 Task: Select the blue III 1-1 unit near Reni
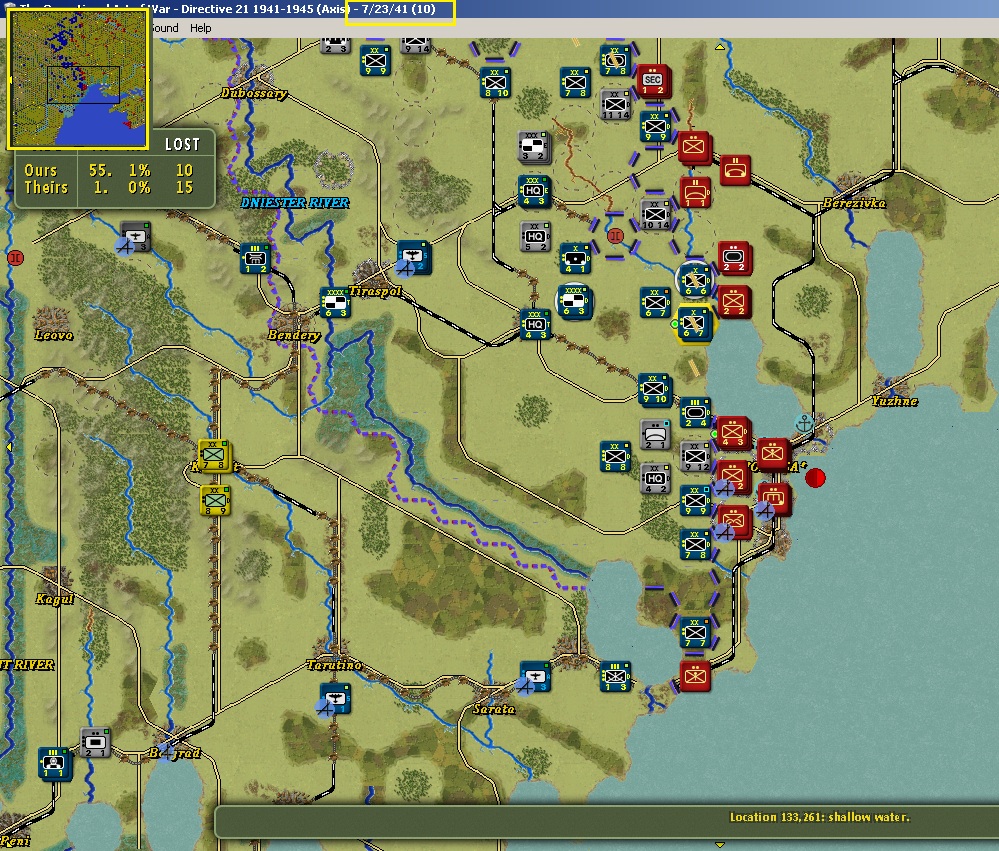coord(54,763)
